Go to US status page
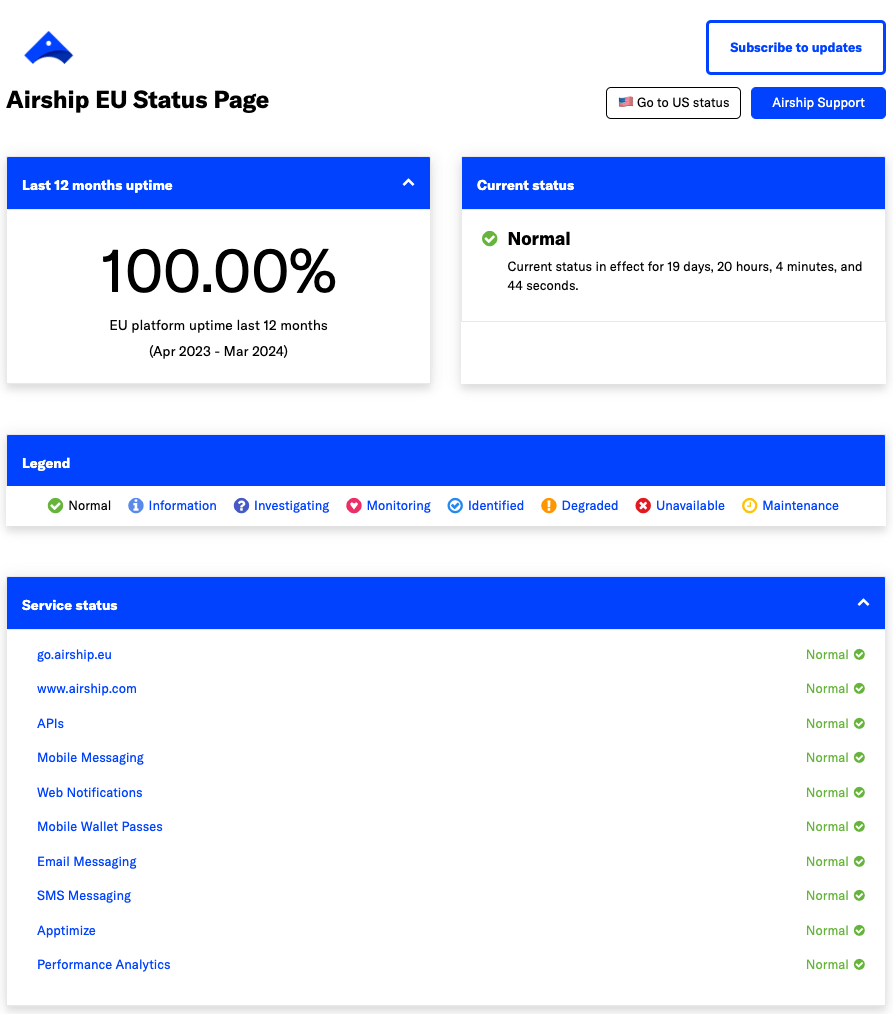Screen dimensions: 893x1014 (673, 103)
